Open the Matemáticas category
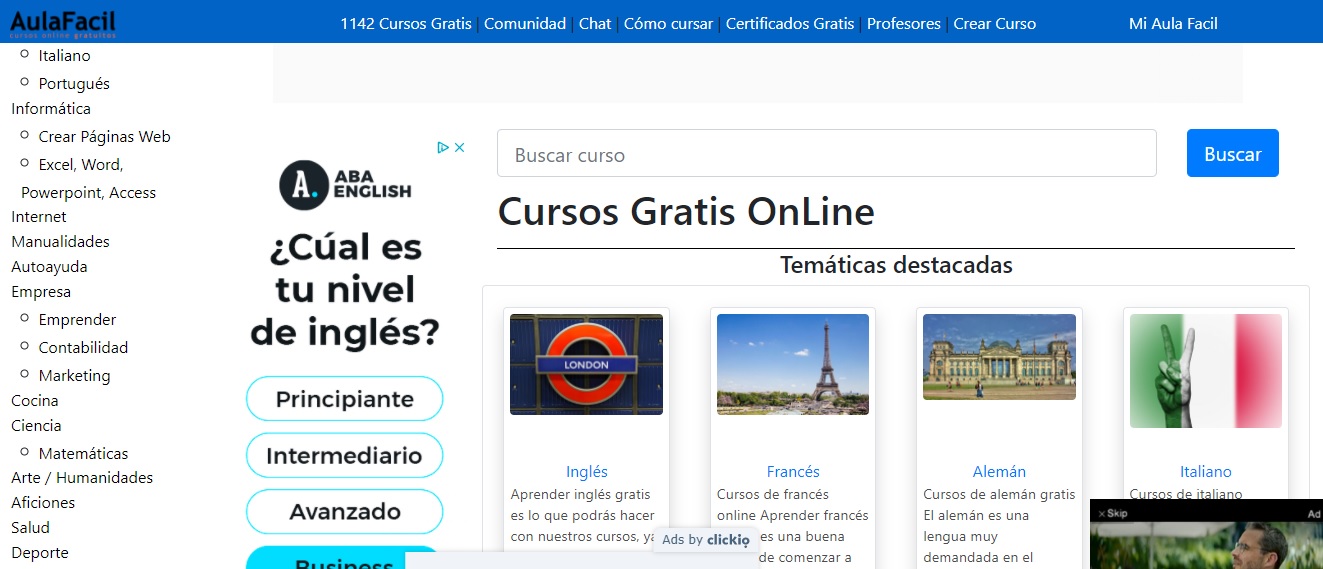The height and width of the screenshot is (569, 1323). pyautogui.click(x=83, y=453)
